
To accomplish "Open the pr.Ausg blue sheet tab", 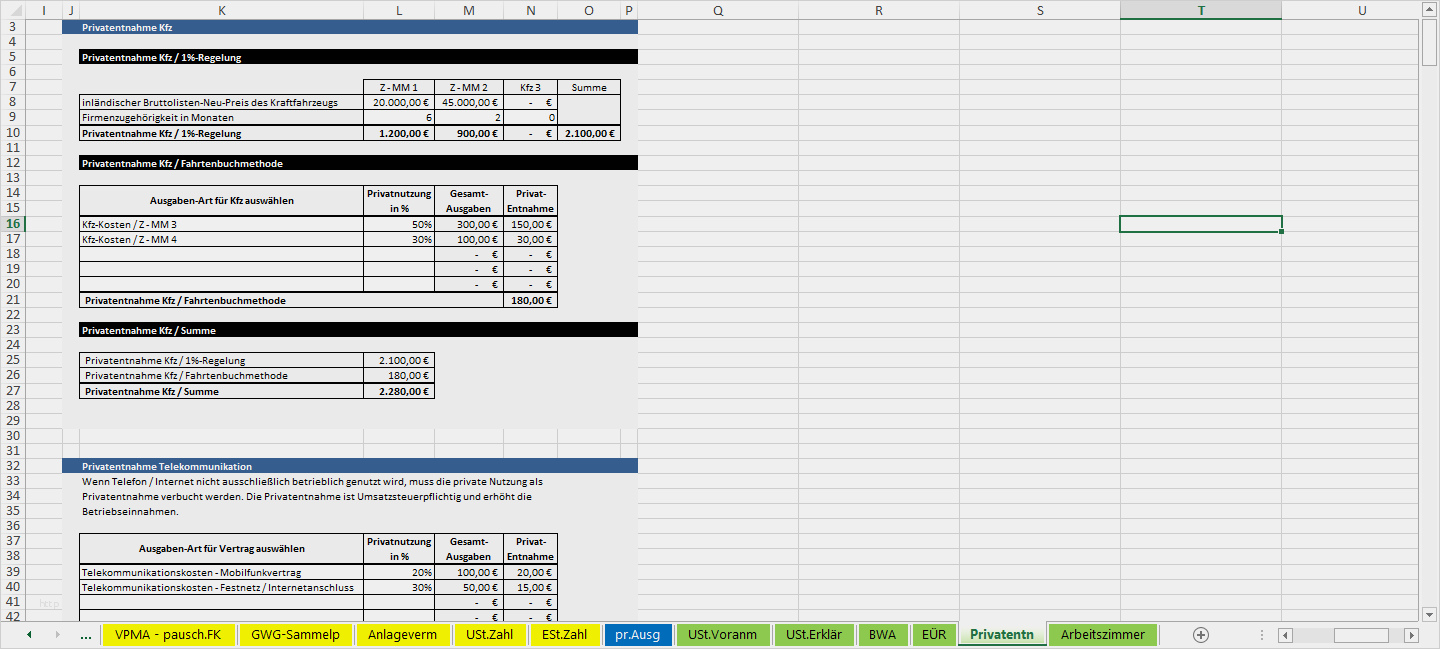I will point(637,635).
